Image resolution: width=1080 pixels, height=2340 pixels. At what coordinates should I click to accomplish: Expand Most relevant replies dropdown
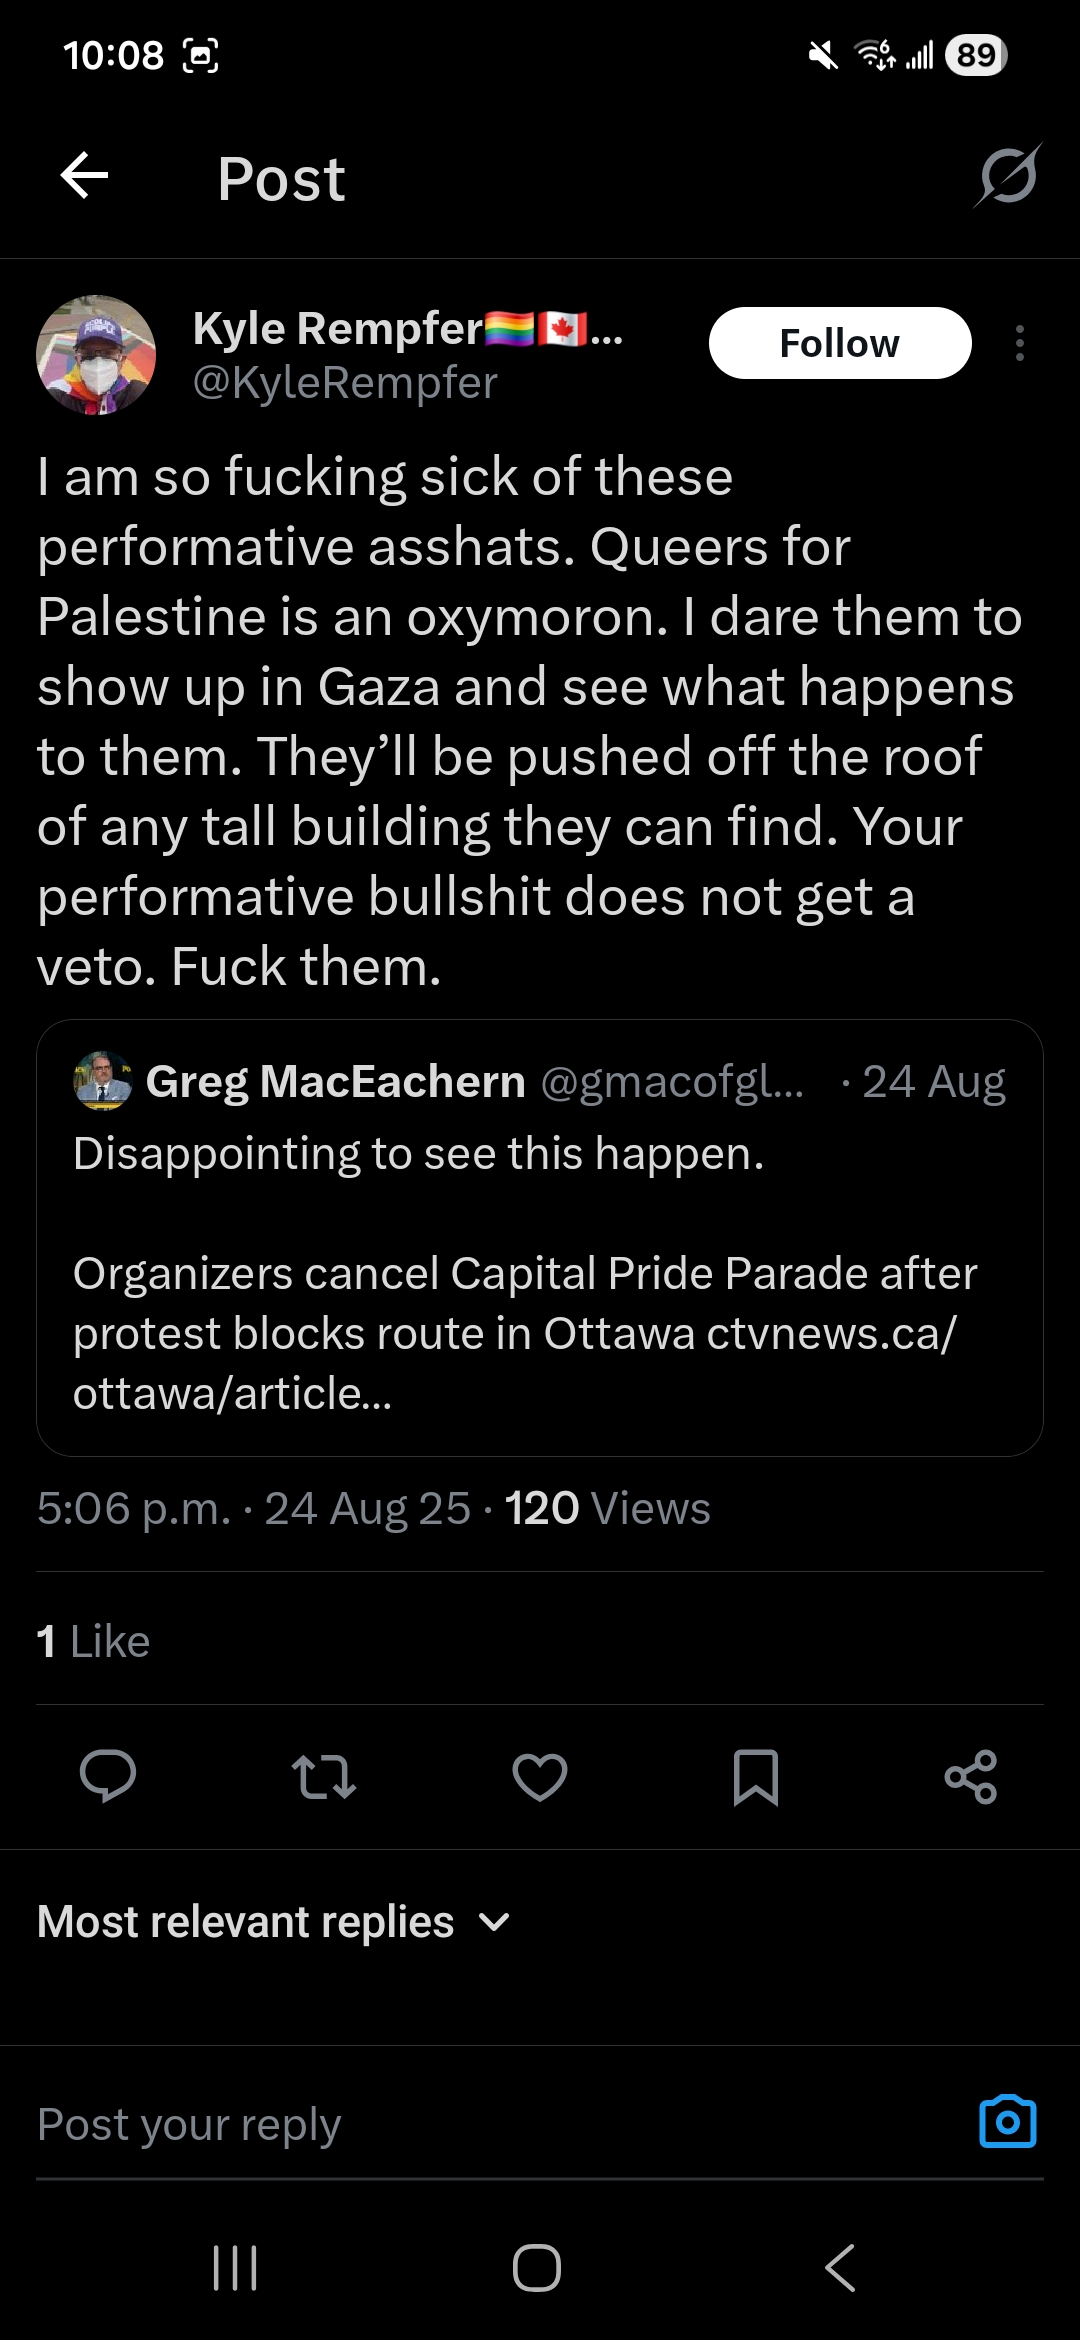coord(274,1922)
